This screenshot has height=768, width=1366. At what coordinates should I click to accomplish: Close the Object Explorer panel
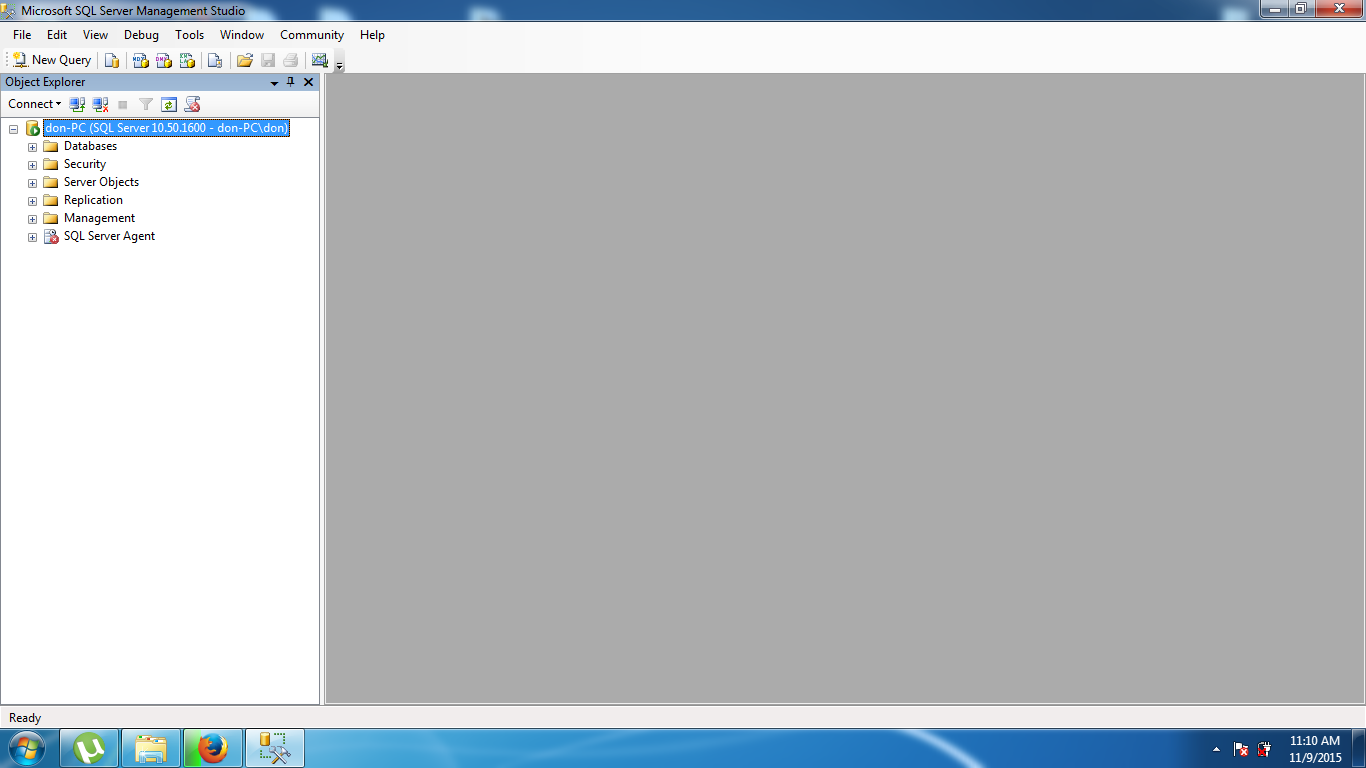308,82
